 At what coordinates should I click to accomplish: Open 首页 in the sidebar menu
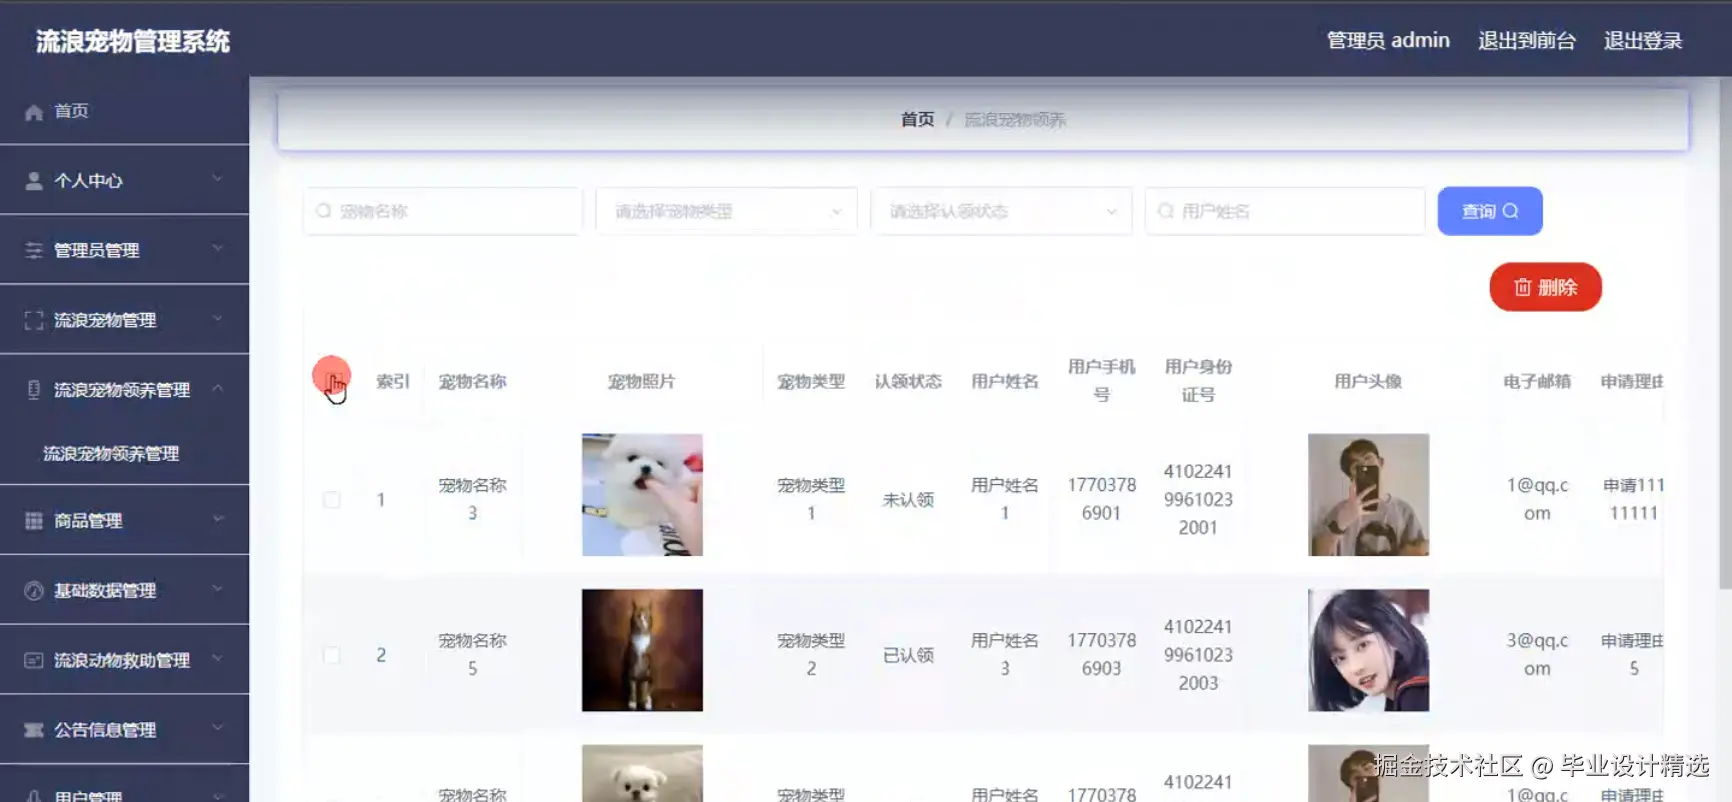point(124,111)
